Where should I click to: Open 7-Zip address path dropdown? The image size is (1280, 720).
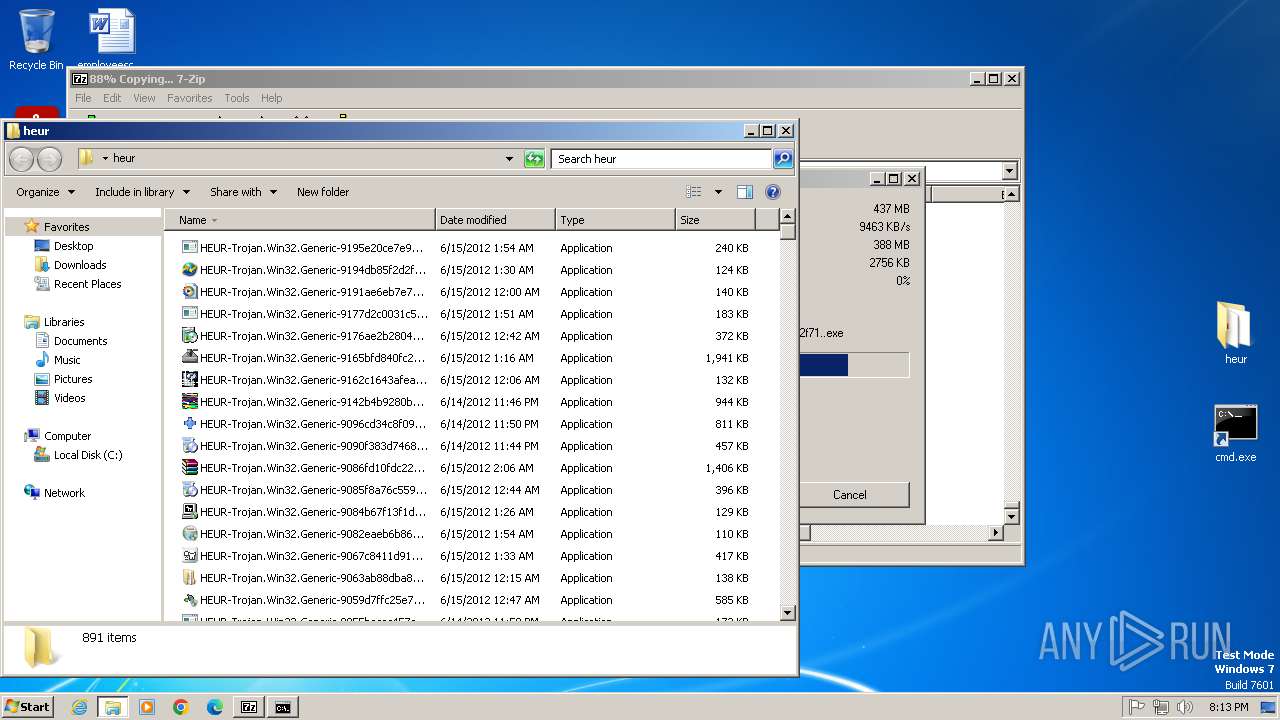point(1009,172)
